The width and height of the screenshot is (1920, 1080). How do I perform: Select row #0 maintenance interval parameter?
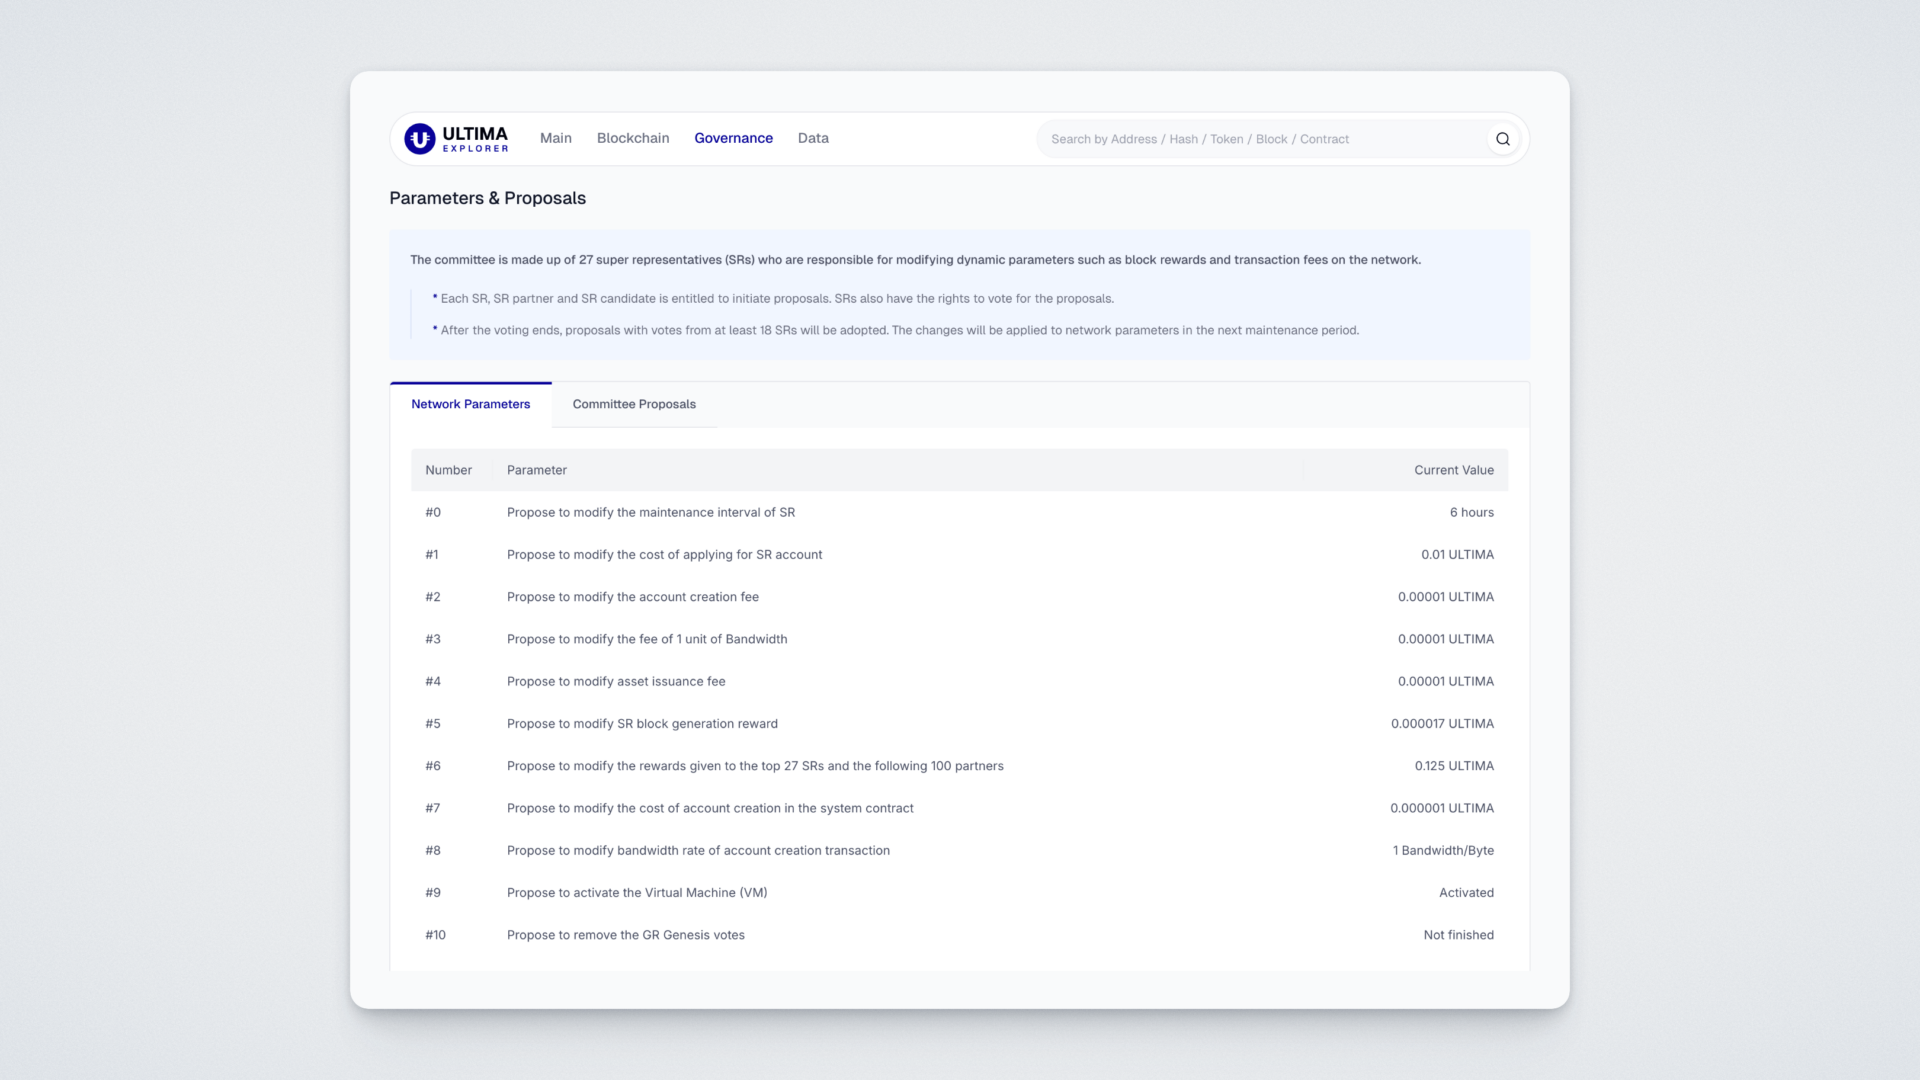(x=650, y=512)
